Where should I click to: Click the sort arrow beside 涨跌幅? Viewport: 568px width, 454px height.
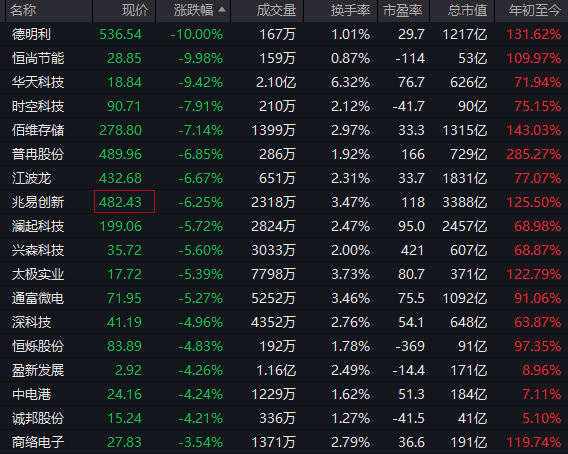[222, 10]
